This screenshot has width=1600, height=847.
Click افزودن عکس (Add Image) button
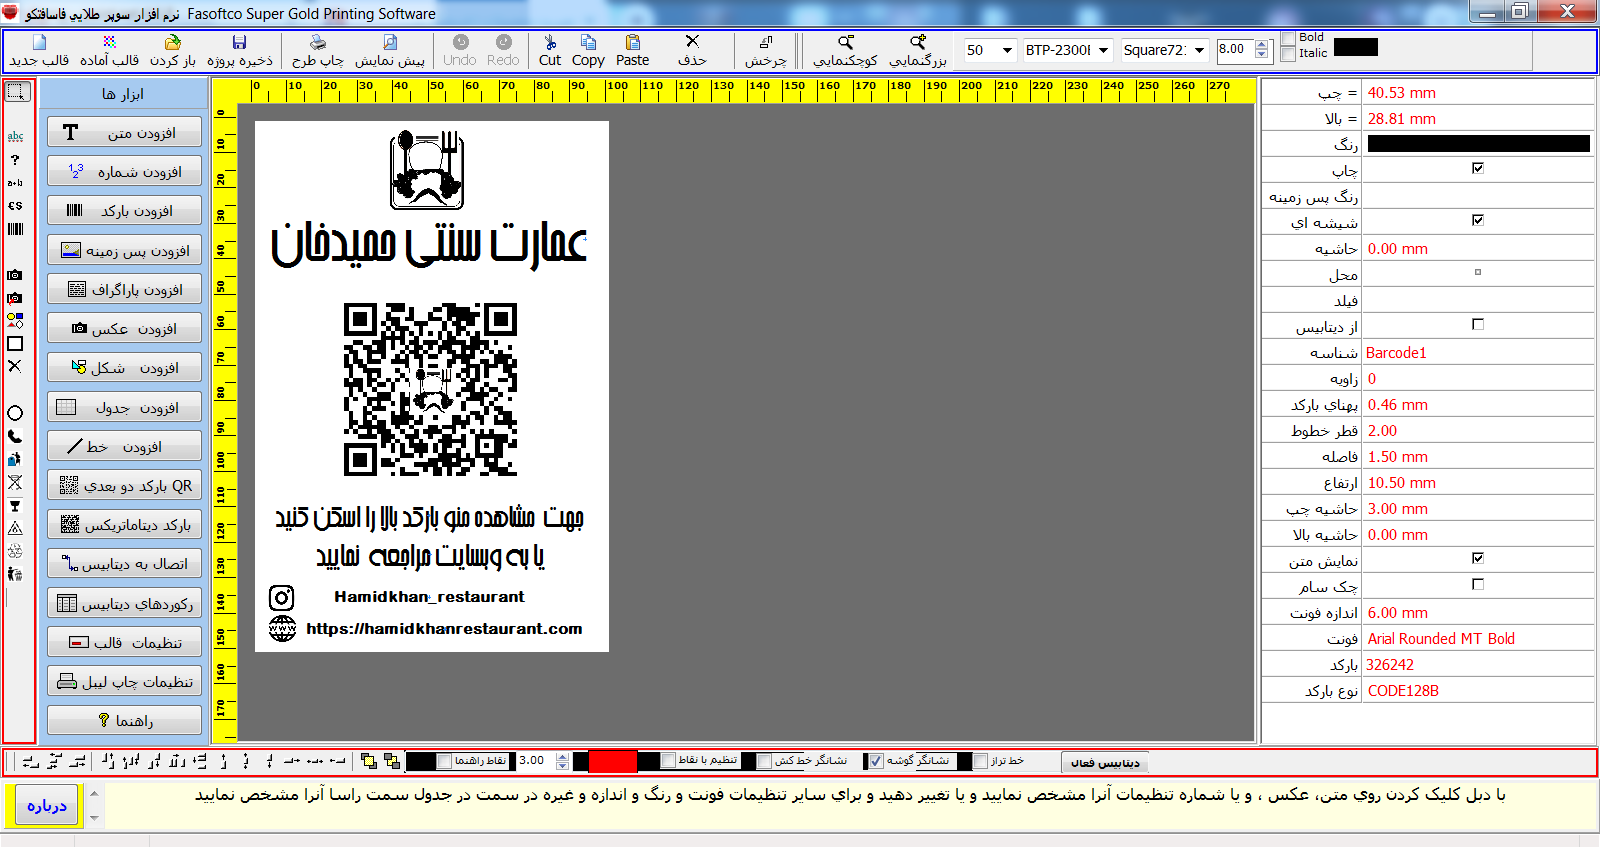124,329
